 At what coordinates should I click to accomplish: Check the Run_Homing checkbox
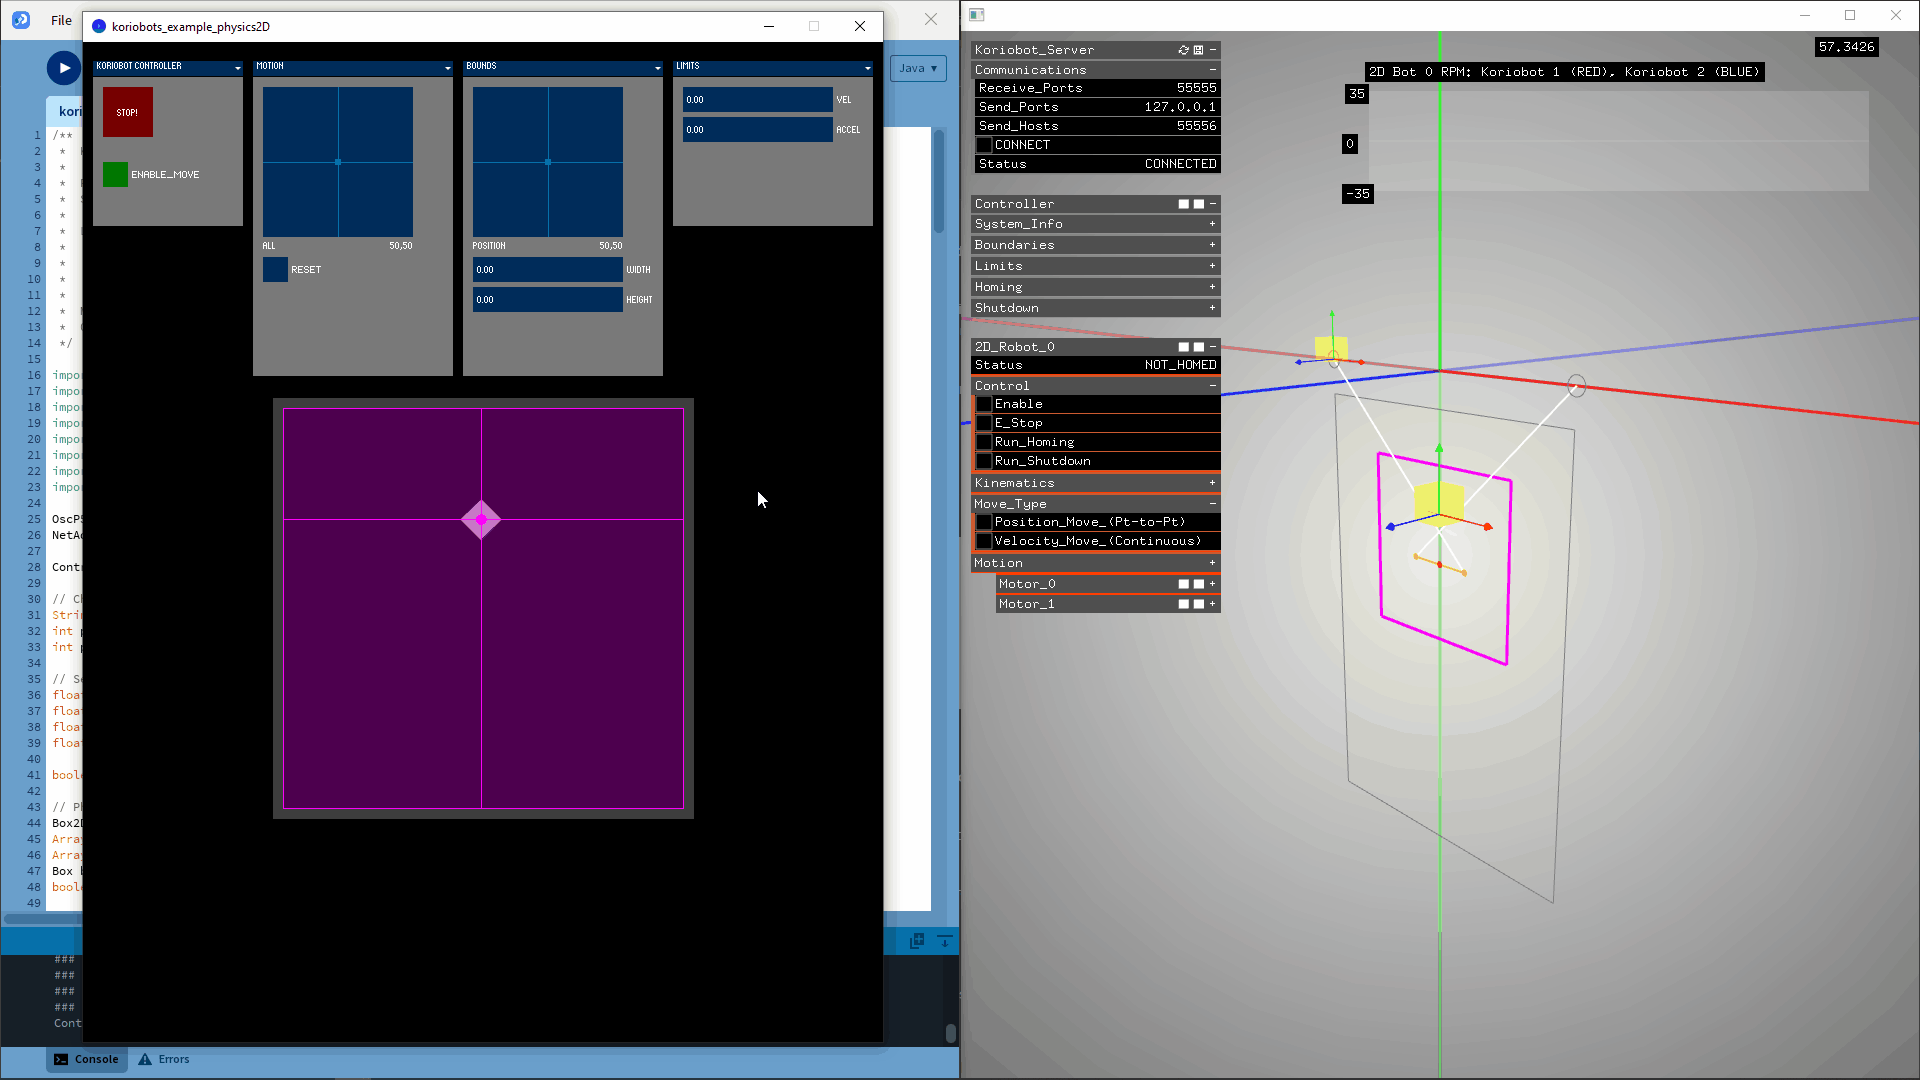click(x=984, y=442)
